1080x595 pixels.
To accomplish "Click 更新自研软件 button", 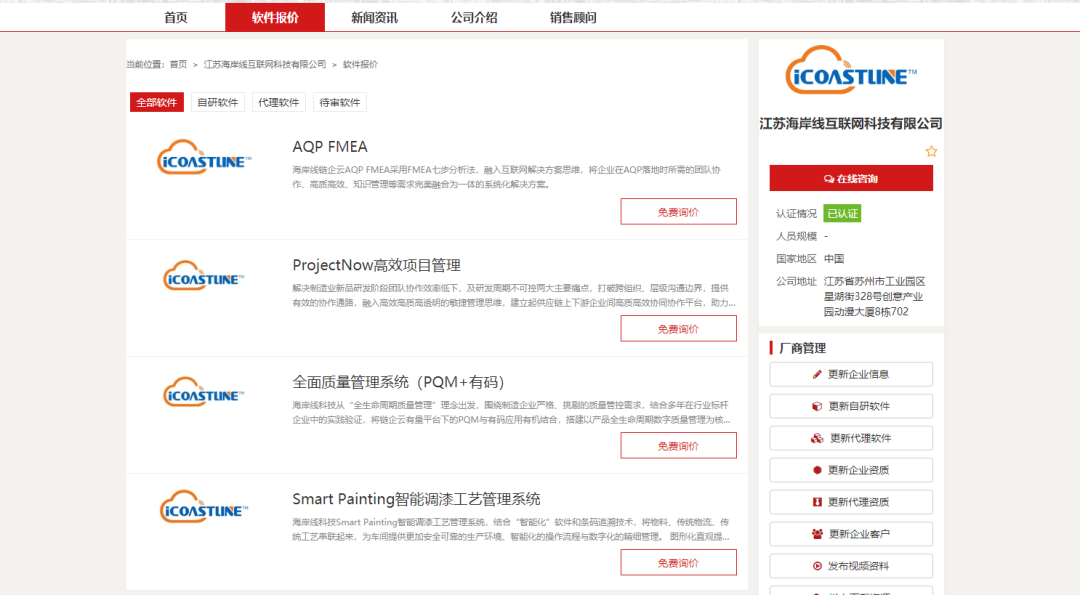I will click(851, 406).
